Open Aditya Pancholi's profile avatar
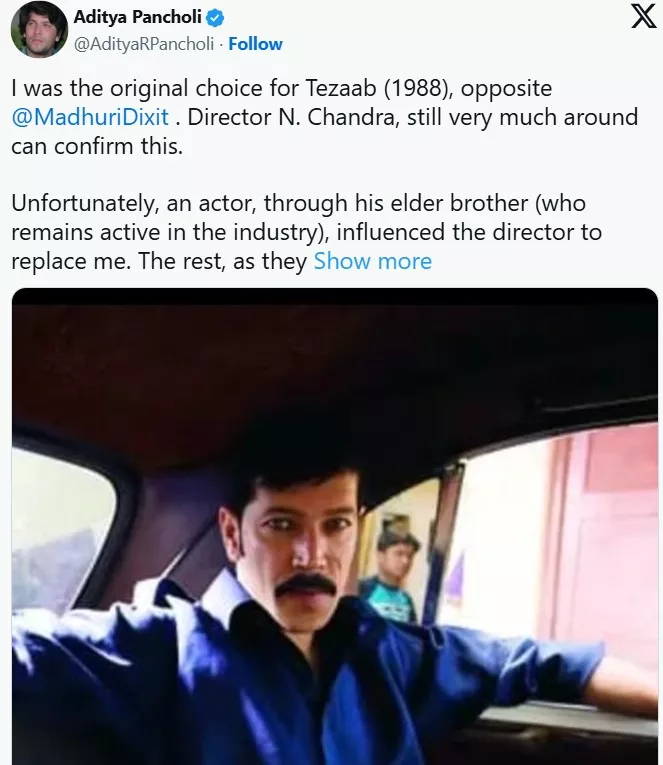Image resolution: width=663 pixels, height=765 pixels. [38, 30]
